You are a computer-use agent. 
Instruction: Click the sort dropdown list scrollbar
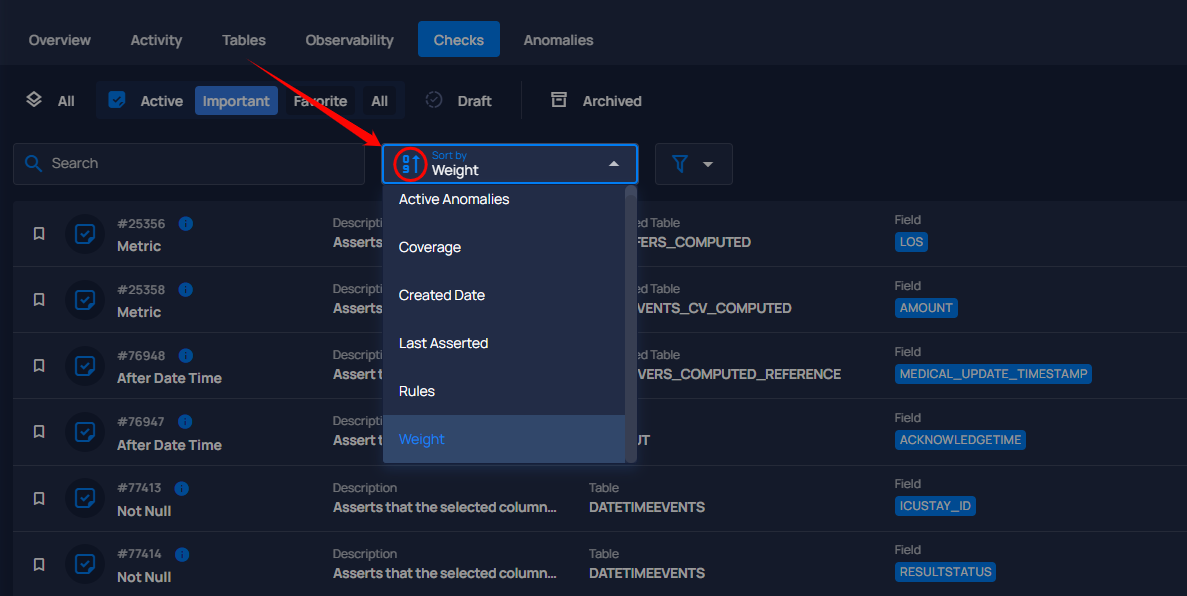point(631,324)
